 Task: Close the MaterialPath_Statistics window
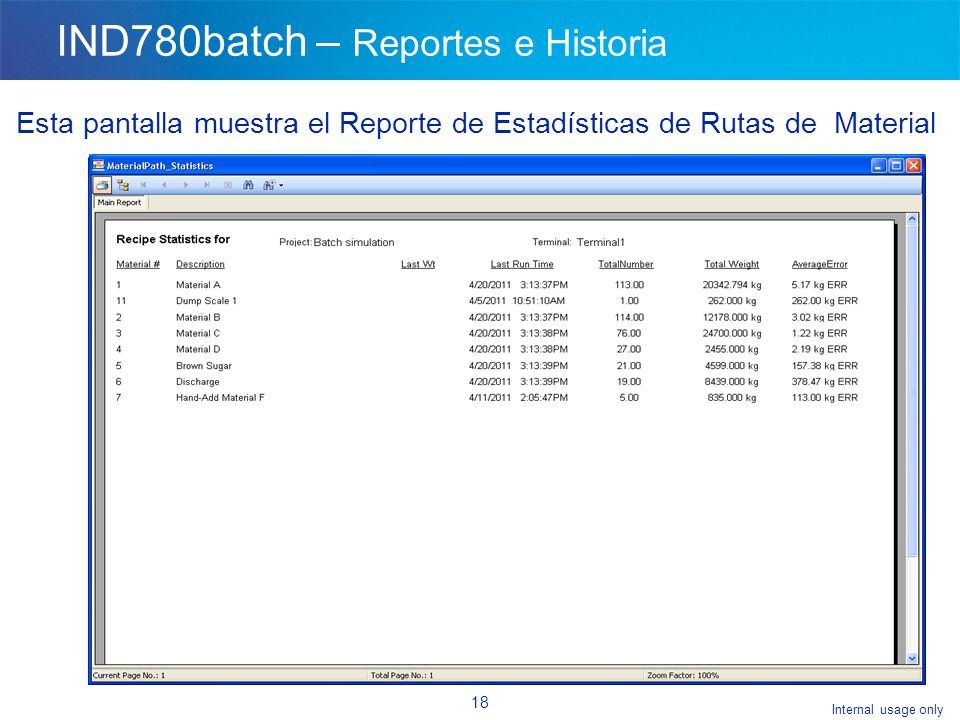tap(913, 165)
